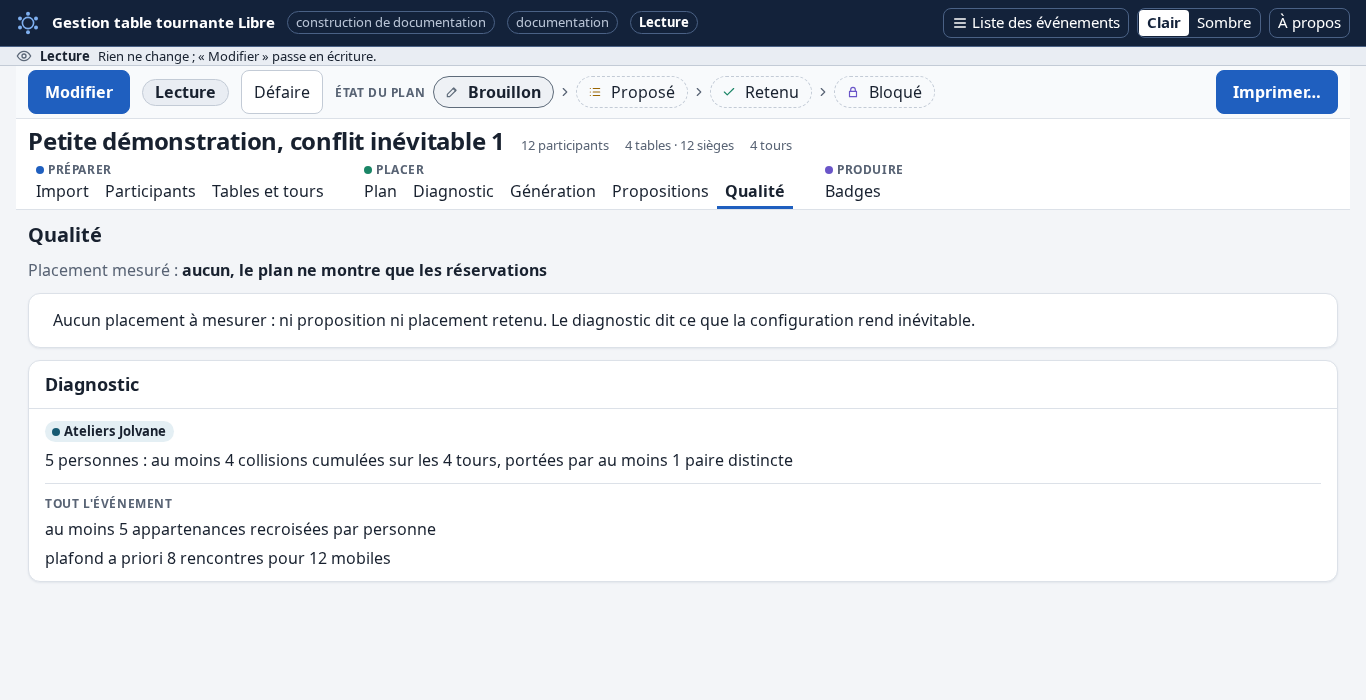This screenshot has width=1366, height=700.
Task: Click the blue Modifier button
Action: point(79,92)
